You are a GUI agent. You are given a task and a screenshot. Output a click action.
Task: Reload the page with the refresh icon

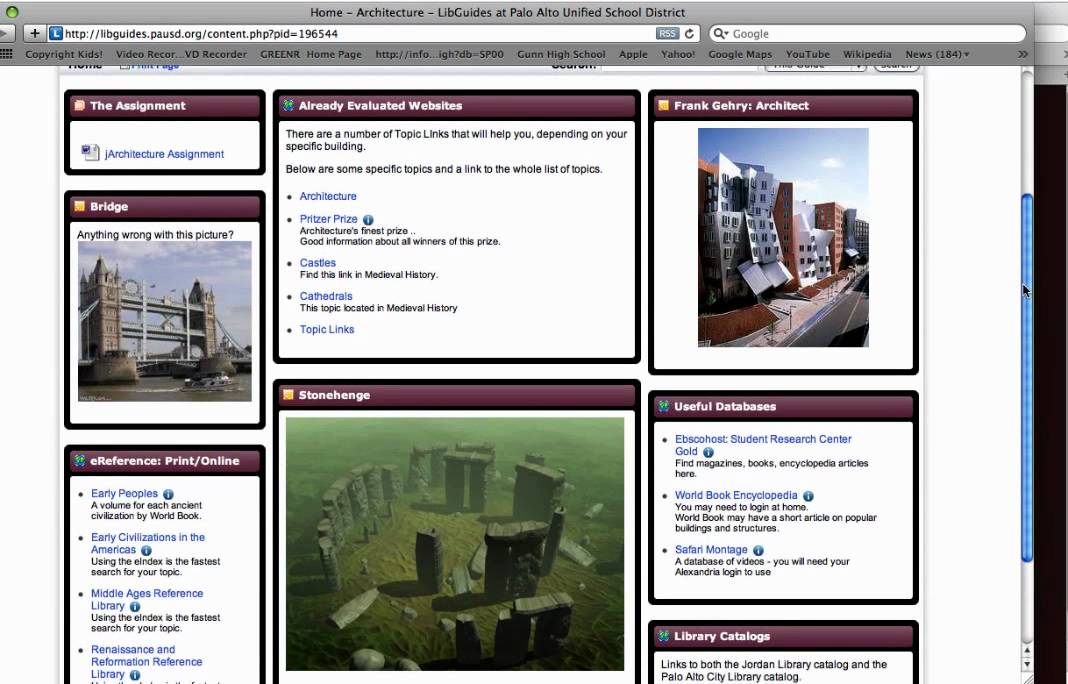pos(689,33)
